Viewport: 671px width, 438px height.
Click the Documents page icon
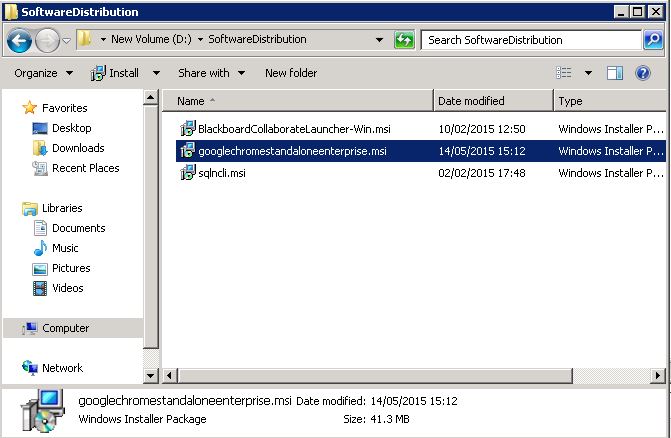tap(40, 228)
